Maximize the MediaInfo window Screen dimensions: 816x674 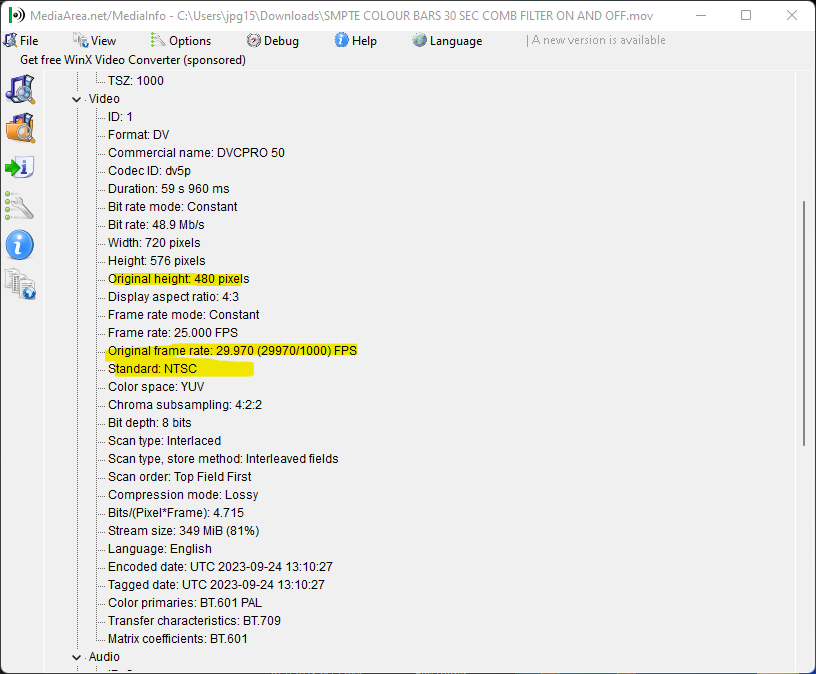tap(746, 15)
